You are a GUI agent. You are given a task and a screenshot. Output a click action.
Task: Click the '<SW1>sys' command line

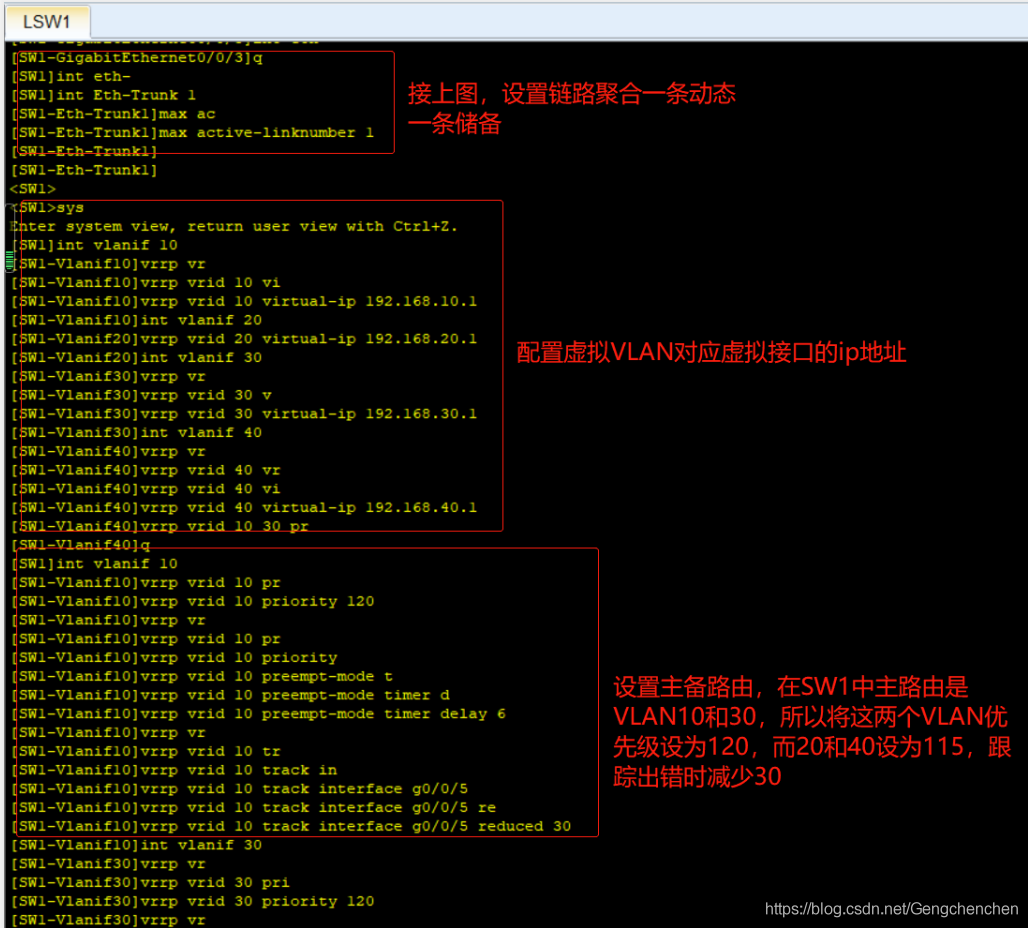tap(47, 208)
